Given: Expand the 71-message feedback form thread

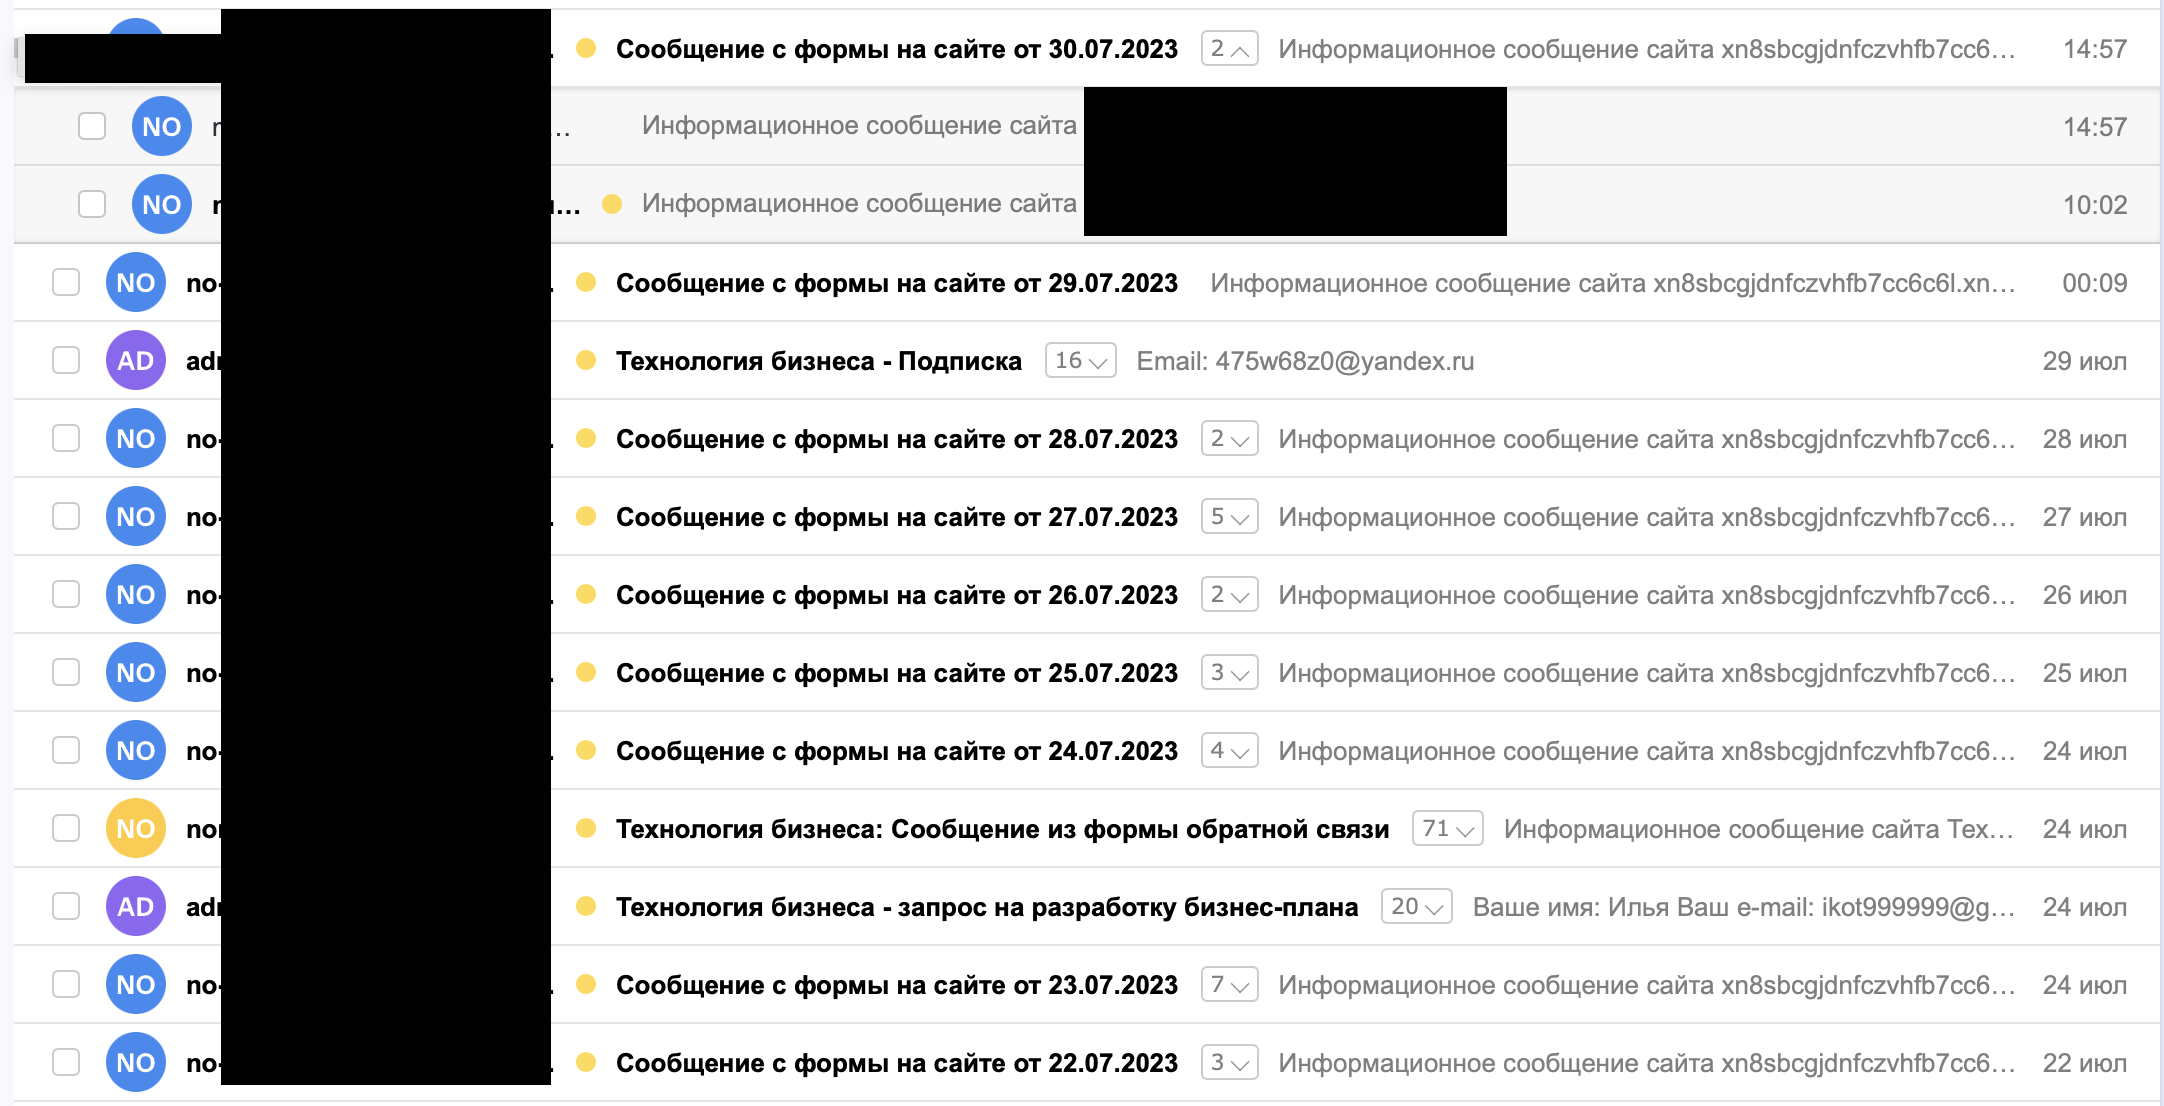Looking at the screenshot, I should coord(1448,828).
